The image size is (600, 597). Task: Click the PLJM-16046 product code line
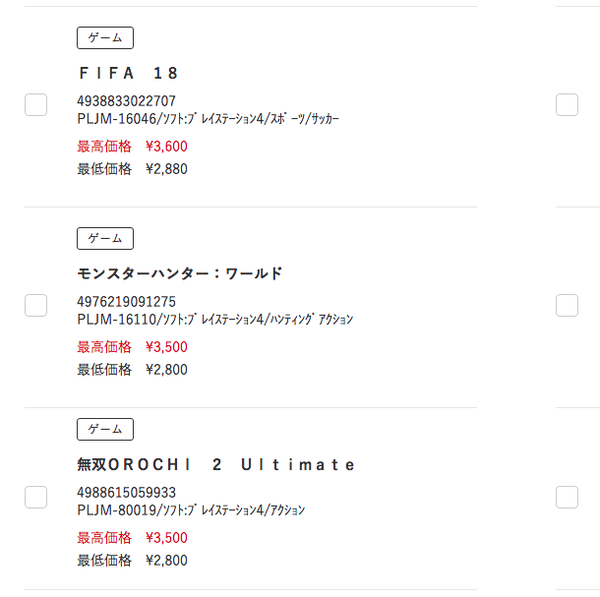click(208, 119)
